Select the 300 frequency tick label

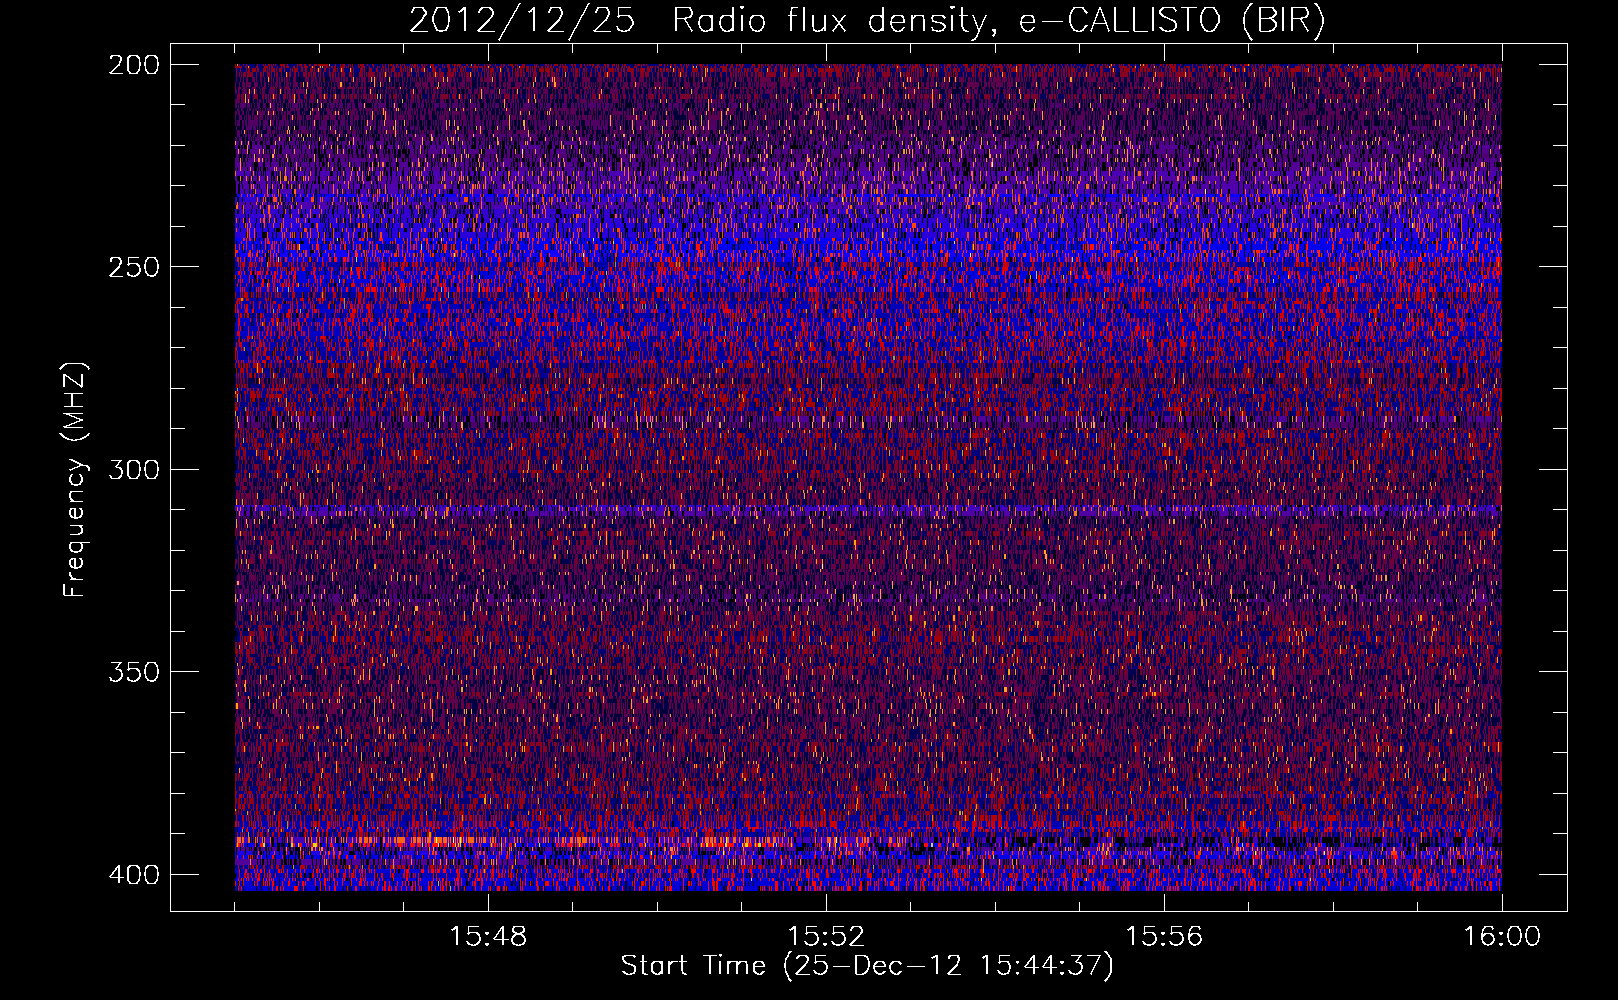(x=133, y=469)
